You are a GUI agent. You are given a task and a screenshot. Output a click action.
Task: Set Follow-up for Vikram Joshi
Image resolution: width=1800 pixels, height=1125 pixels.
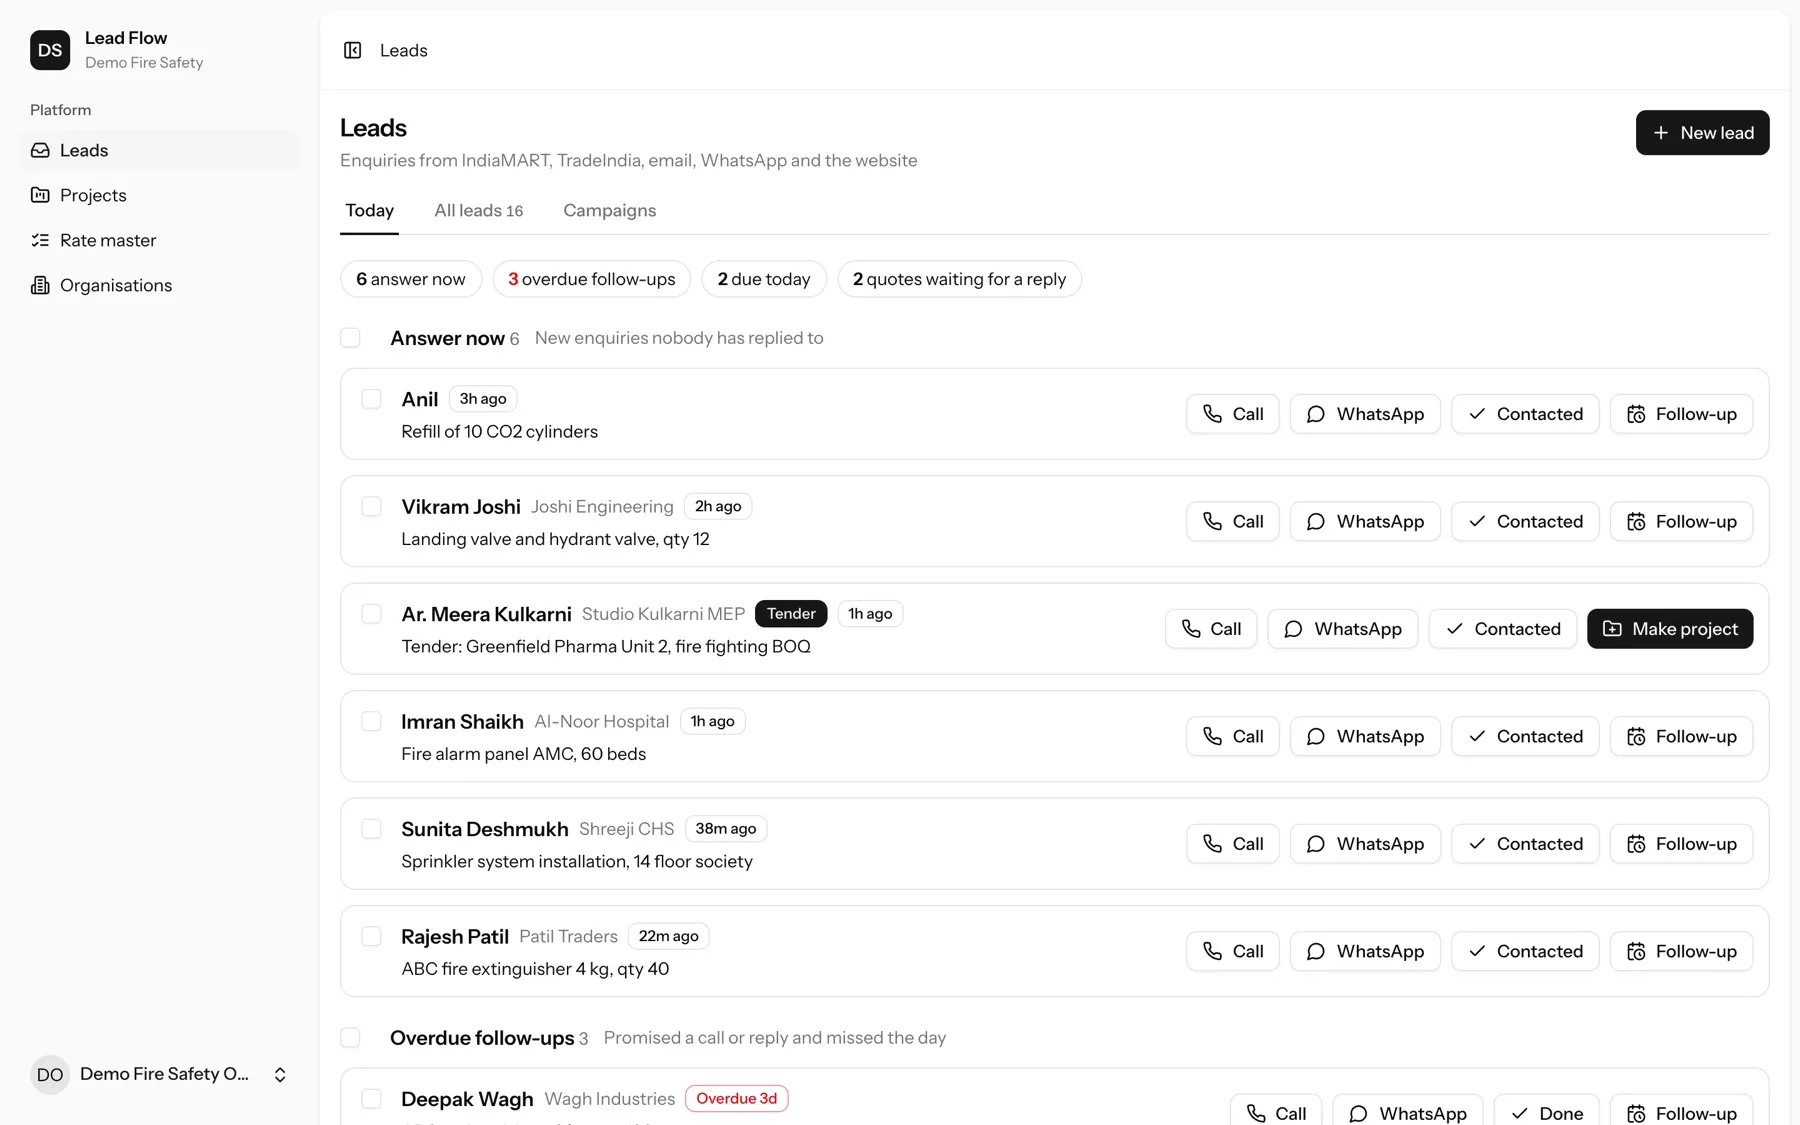tap(1681, 521)
